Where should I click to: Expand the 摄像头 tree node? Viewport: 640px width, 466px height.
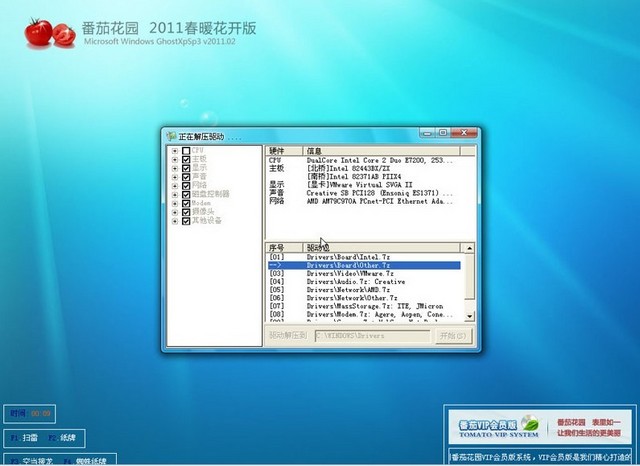coord(175,212)
